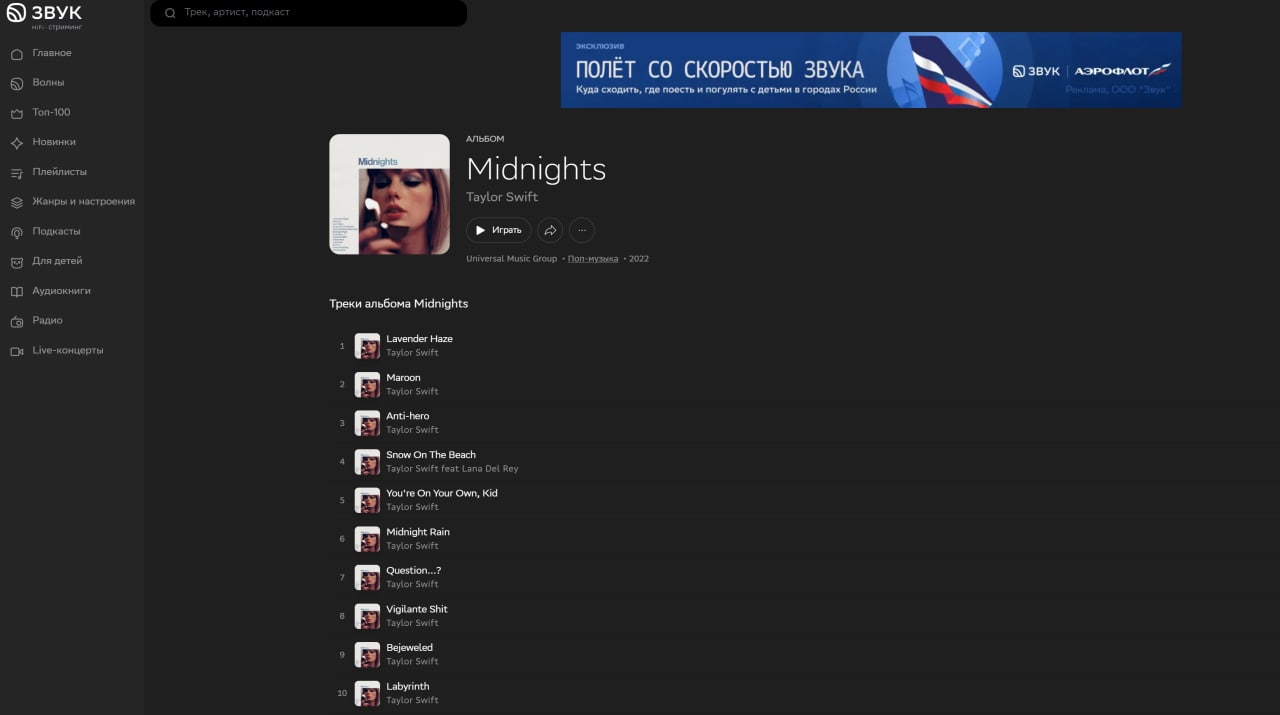Screen dimensions: 1280x715
Task: Open the Волны waves icon
Action: click(x=16, y=83)
